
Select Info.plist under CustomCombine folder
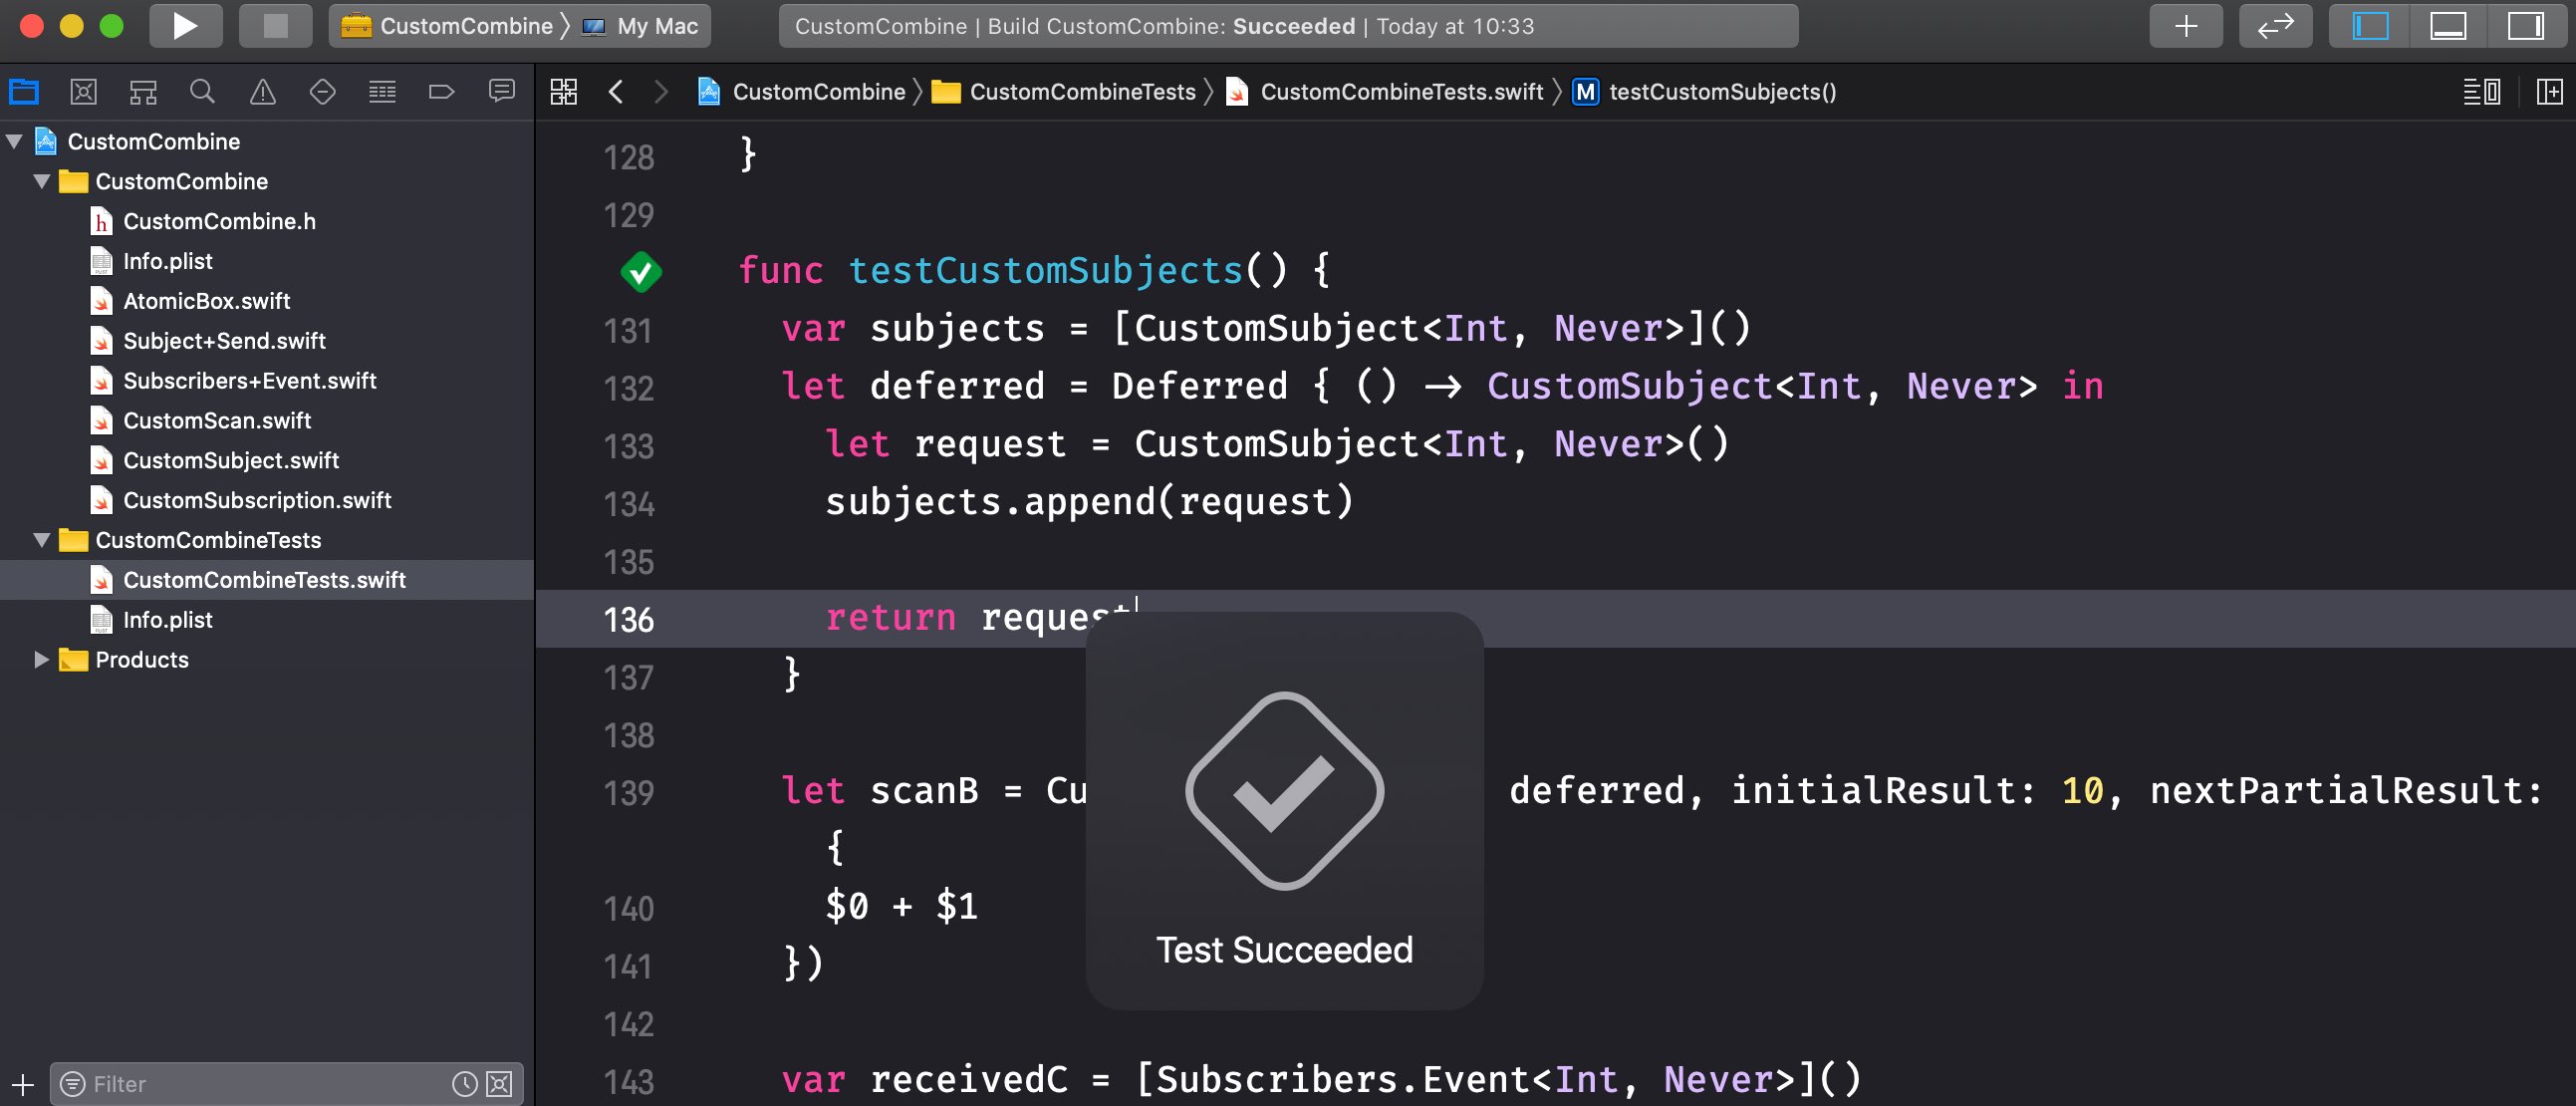click(x=151, y=261)
